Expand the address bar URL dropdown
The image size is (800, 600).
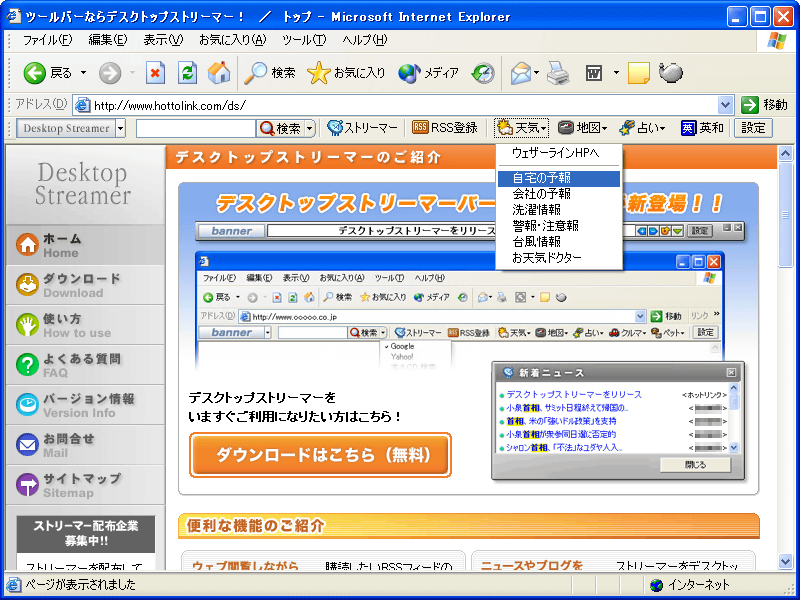(x=725, y=106)
